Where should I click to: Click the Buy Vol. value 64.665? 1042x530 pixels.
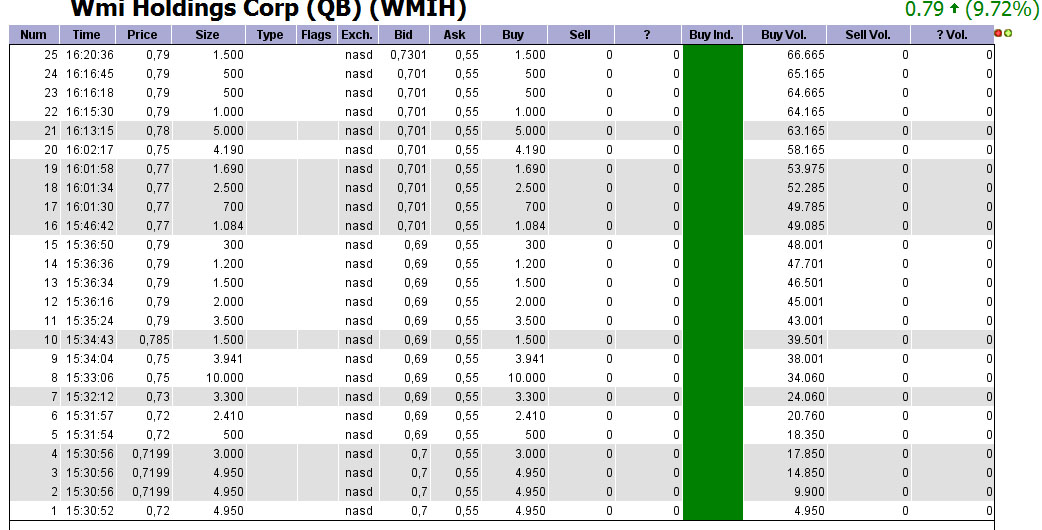click(x=805, y=93)
